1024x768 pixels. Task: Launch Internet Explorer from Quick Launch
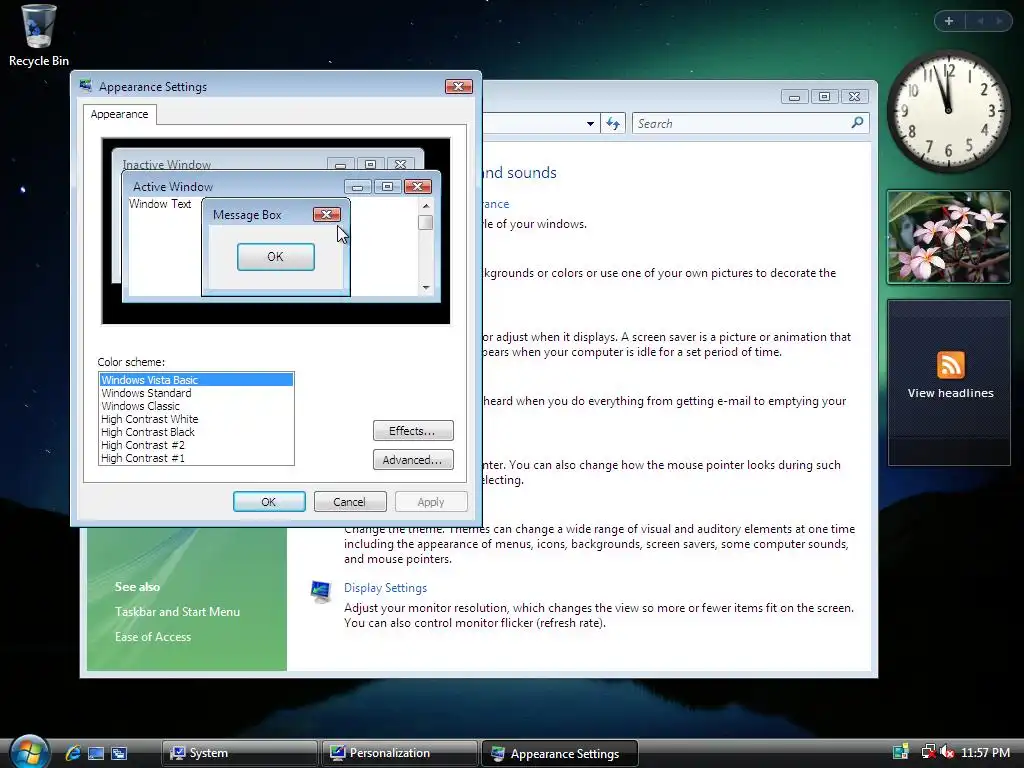(72, 753)
